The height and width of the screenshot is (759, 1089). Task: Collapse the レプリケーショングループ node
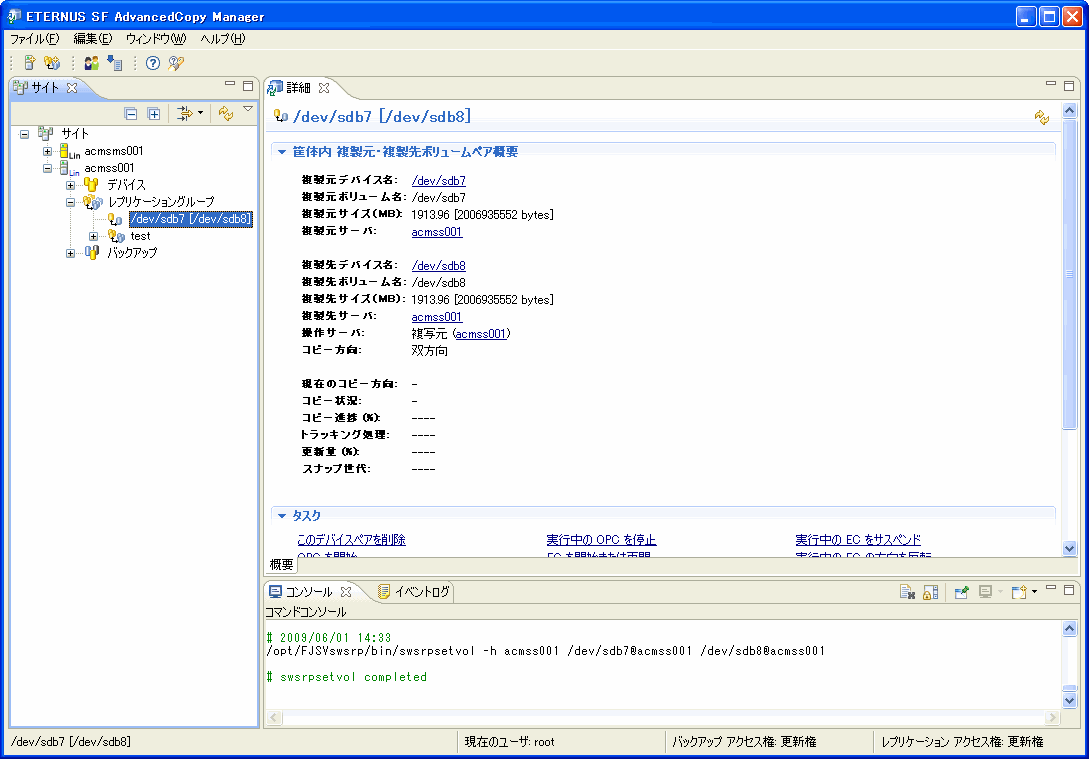click(70, 202)
